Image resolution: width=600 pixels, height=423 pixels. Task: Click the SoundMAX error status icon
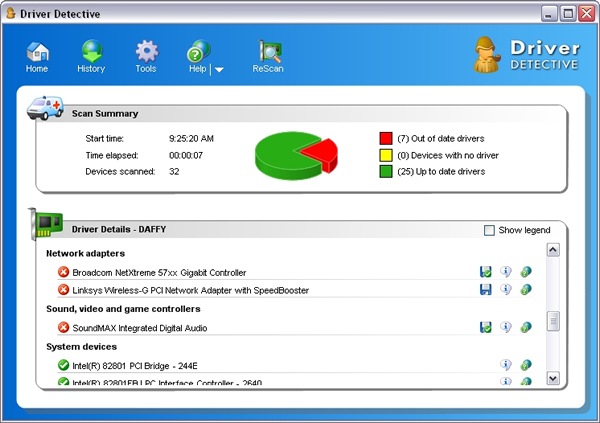tap(63, 328)
